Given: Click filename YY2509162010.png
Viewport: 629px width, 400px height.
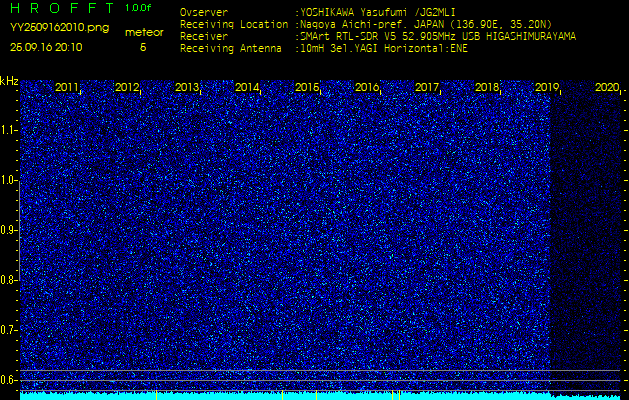Looking at the screenshot, I should 59,28.
